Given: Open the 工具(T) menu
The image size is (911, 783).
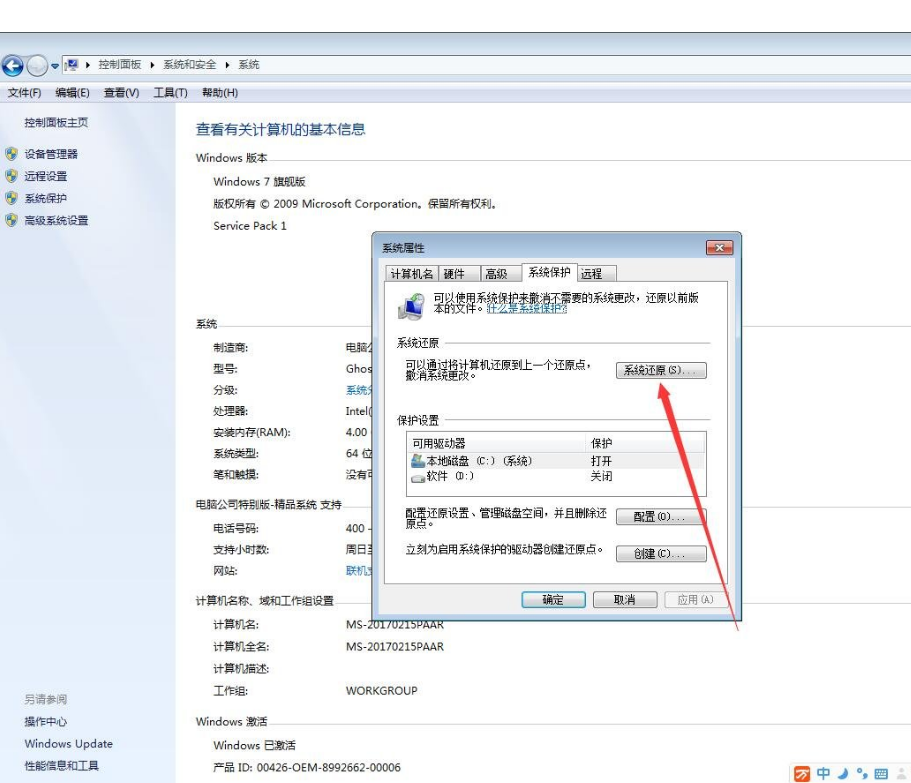Looking at the screenshot, I should [170, 93].
